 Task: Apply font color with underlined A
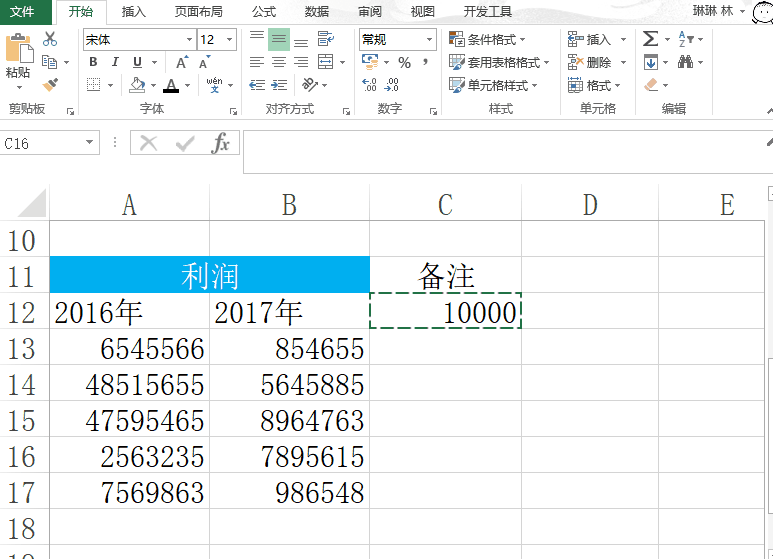point(171,85)
